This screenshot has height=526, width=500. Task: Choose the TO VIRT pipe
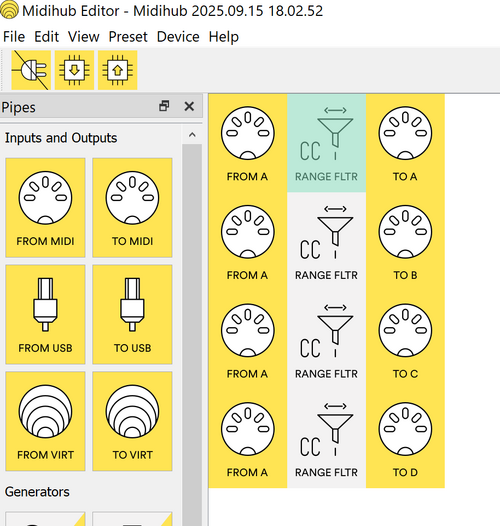132,421
